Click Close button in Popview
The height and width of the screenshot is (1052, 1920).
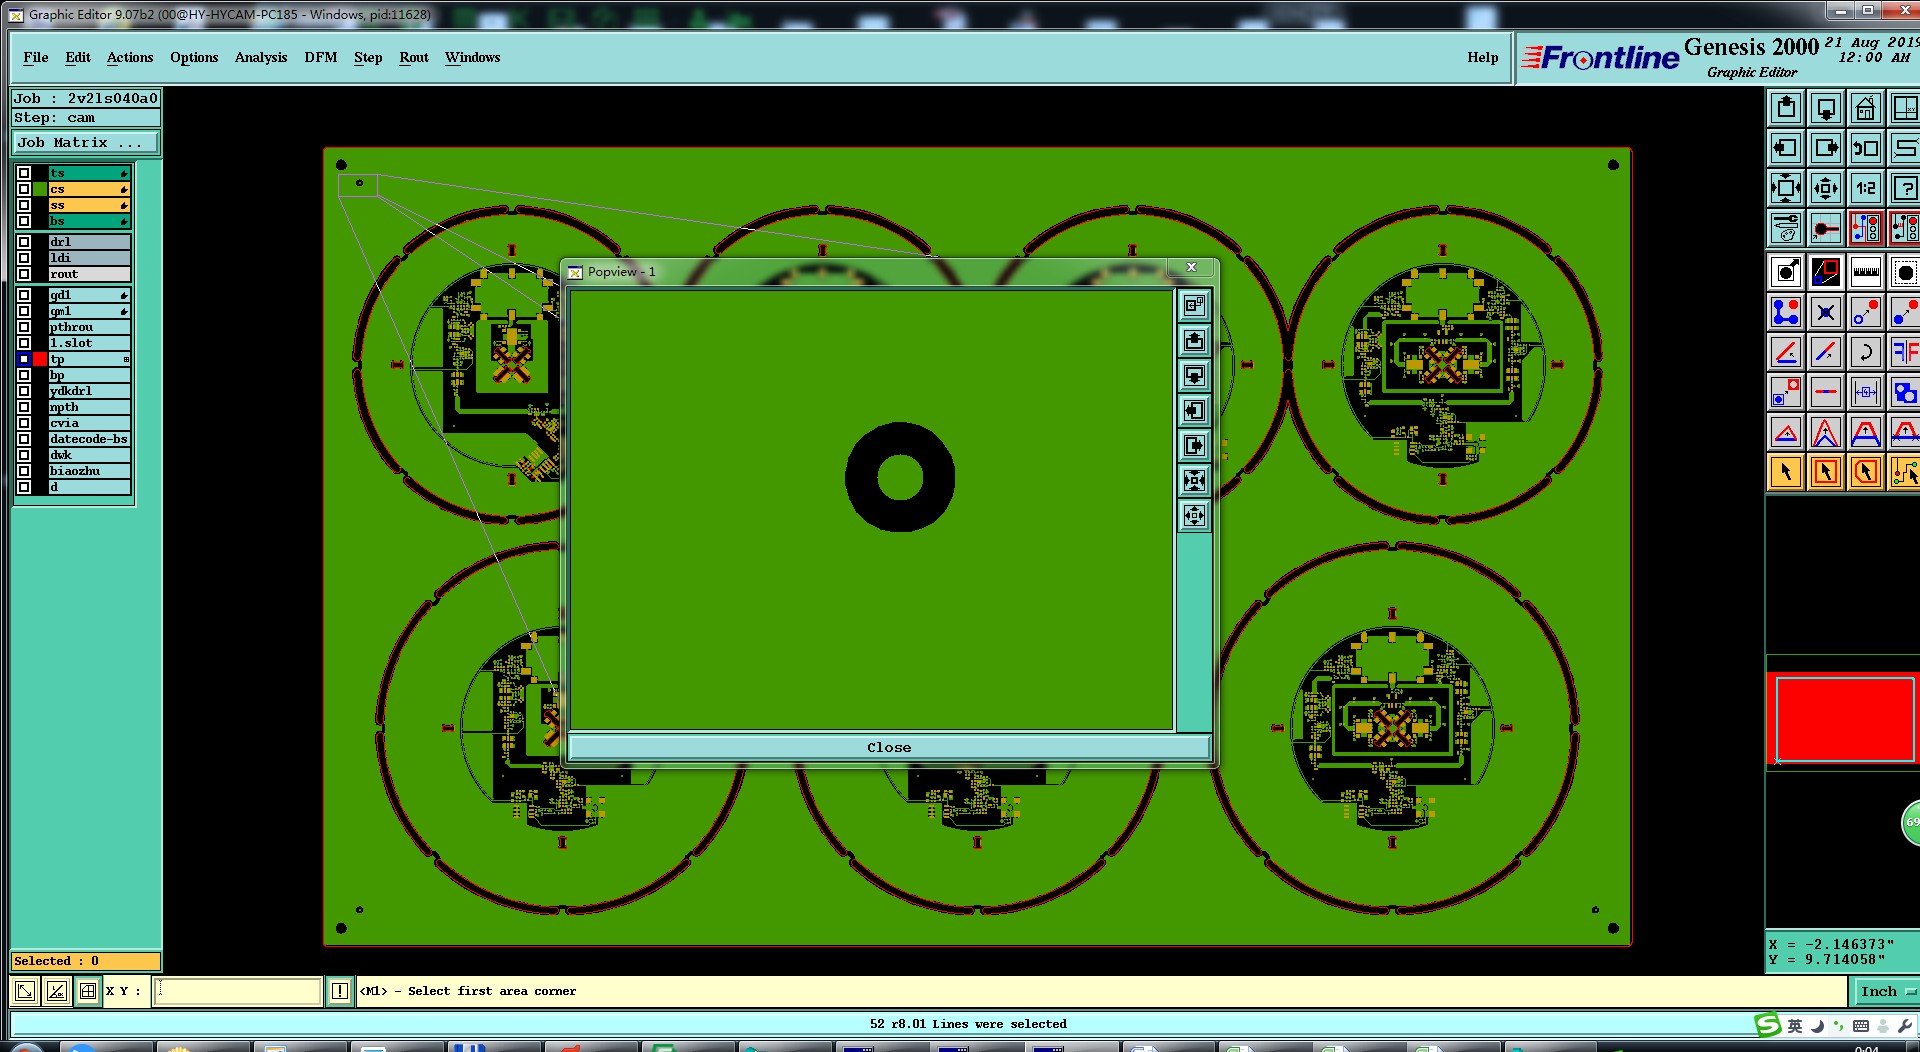889,747
